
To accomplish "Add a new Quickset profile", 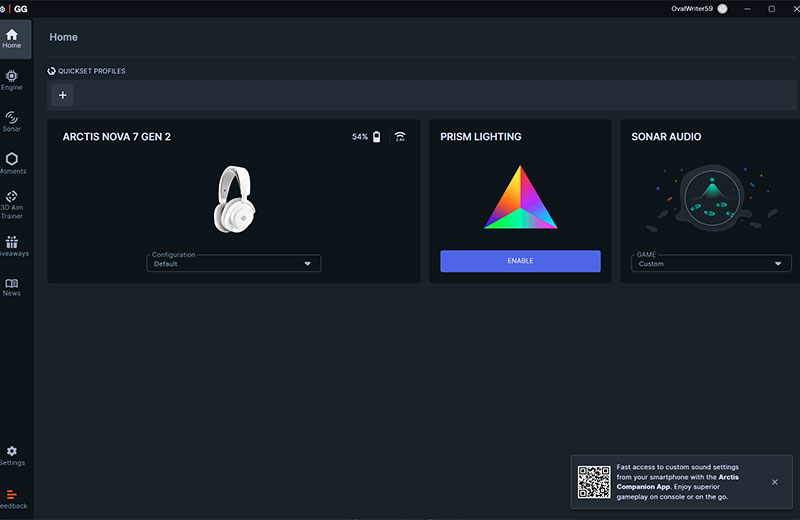I will 63,95.
